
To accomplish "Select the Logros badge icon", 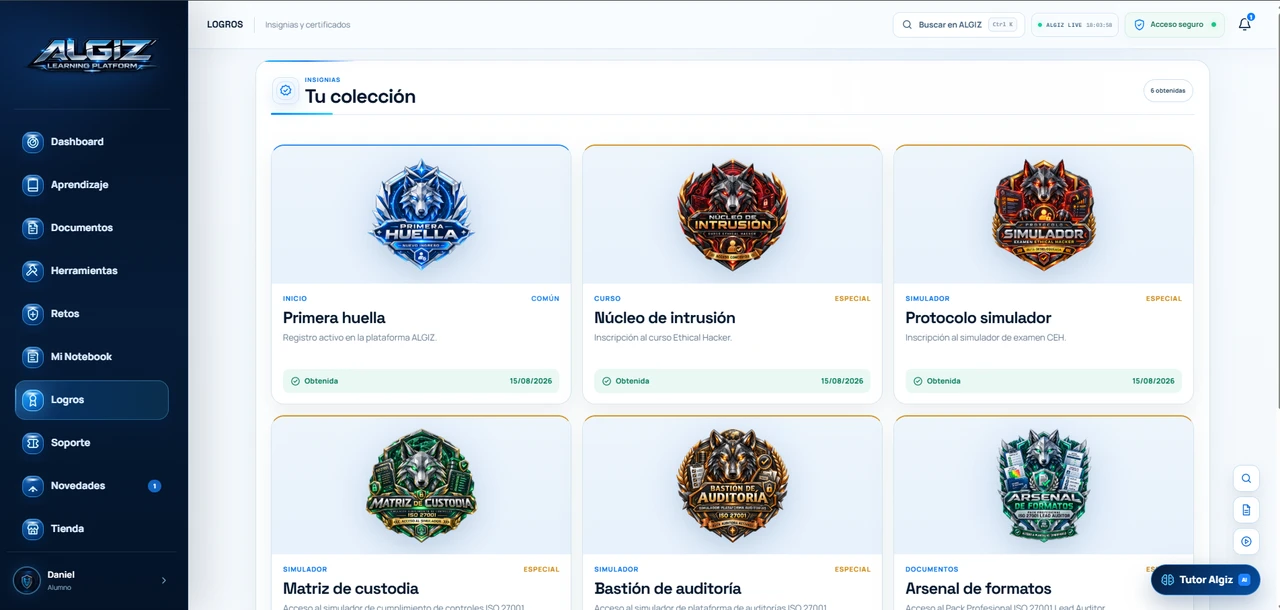I will 33,400.
